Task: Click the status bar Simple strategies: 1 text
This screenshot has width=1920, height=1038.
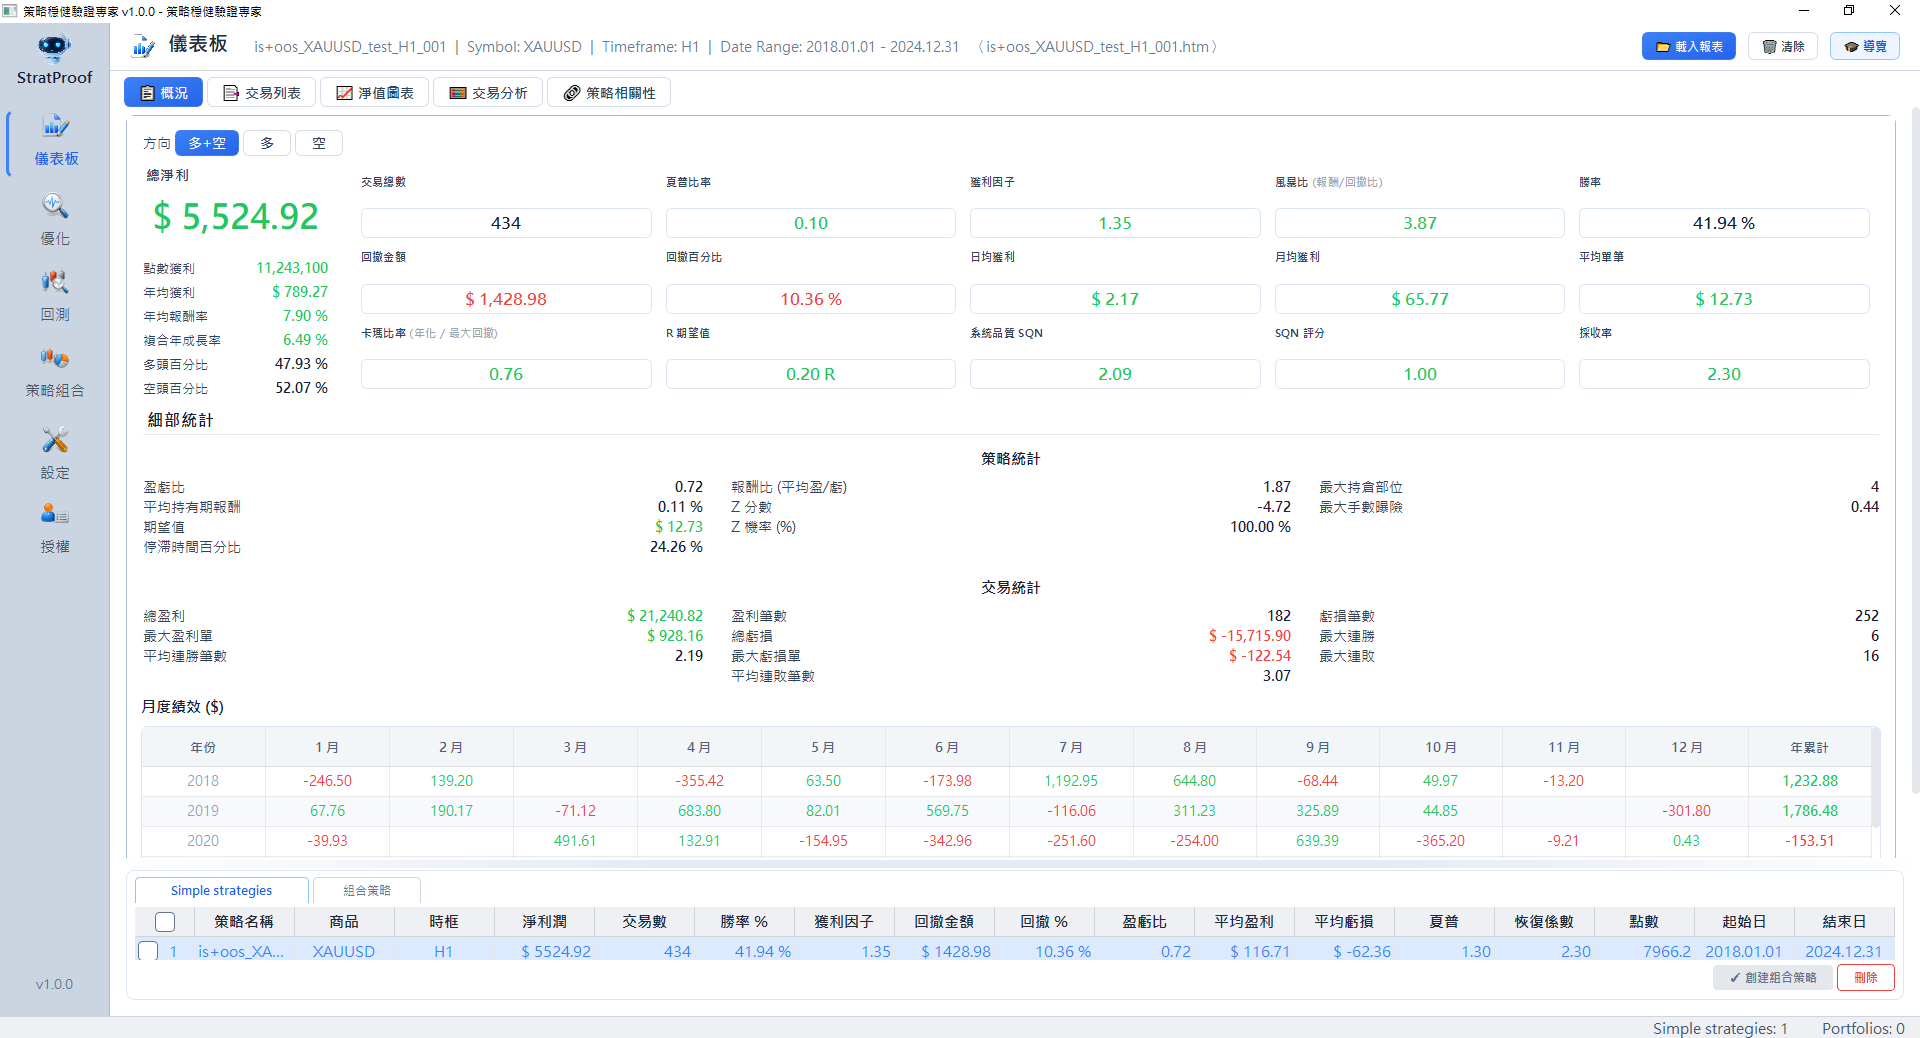Action: (x=1720, y=1028)
